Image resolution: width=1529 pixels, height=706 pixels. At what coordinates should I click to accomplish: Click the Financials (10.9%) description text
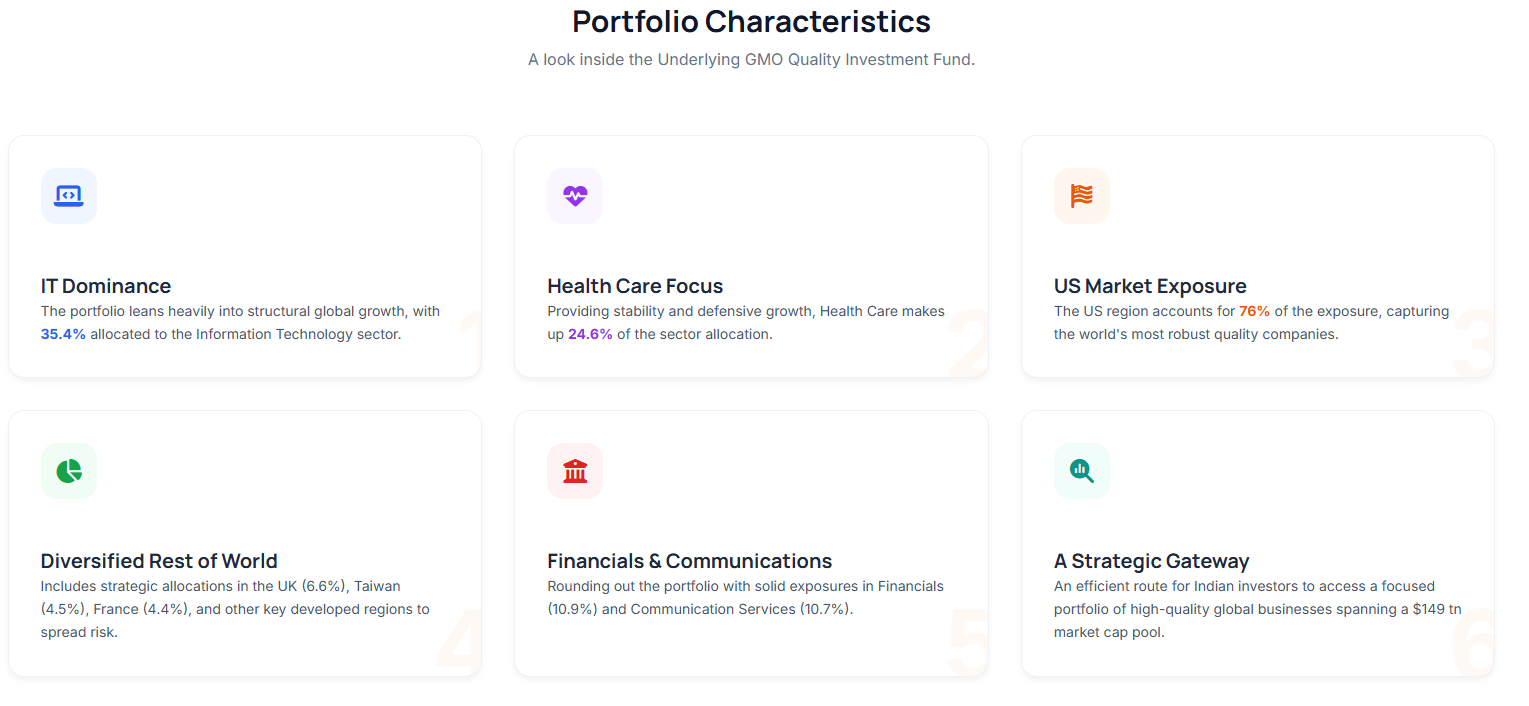point(745,597)
